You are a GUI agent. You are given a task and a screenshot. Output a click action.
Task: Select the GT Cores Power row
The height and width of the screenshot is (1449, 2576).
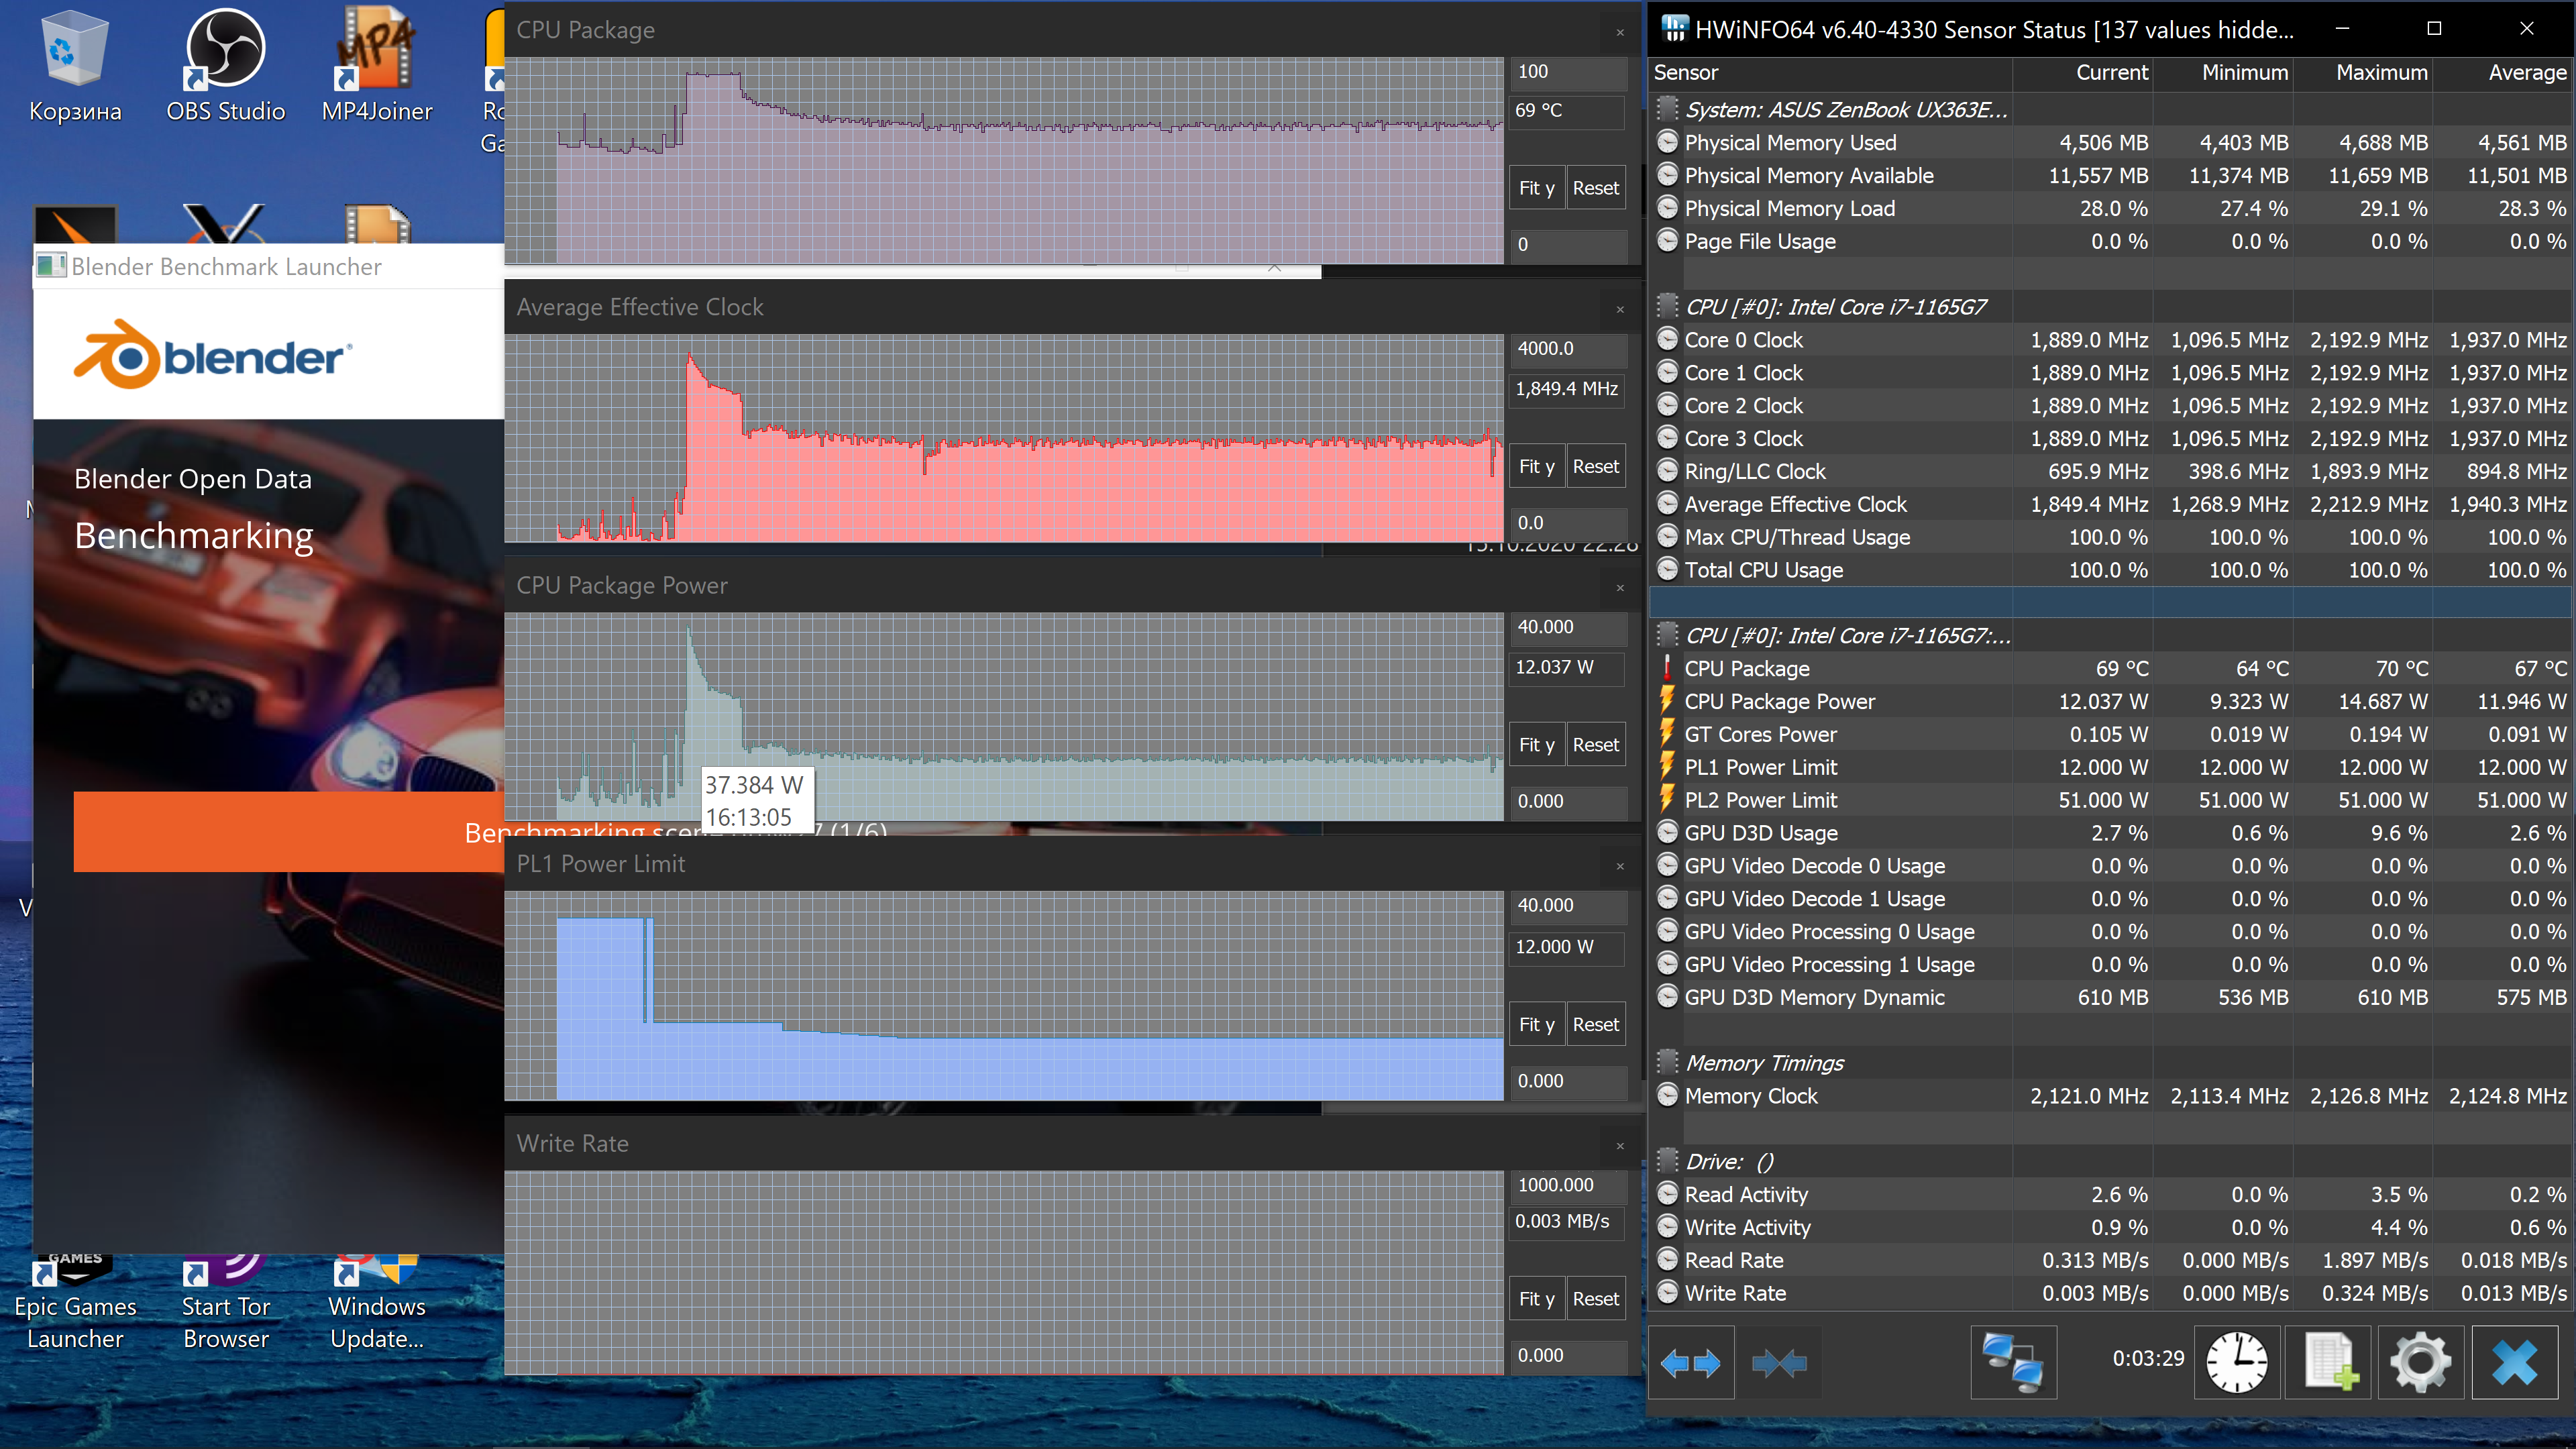[2111, 734]
